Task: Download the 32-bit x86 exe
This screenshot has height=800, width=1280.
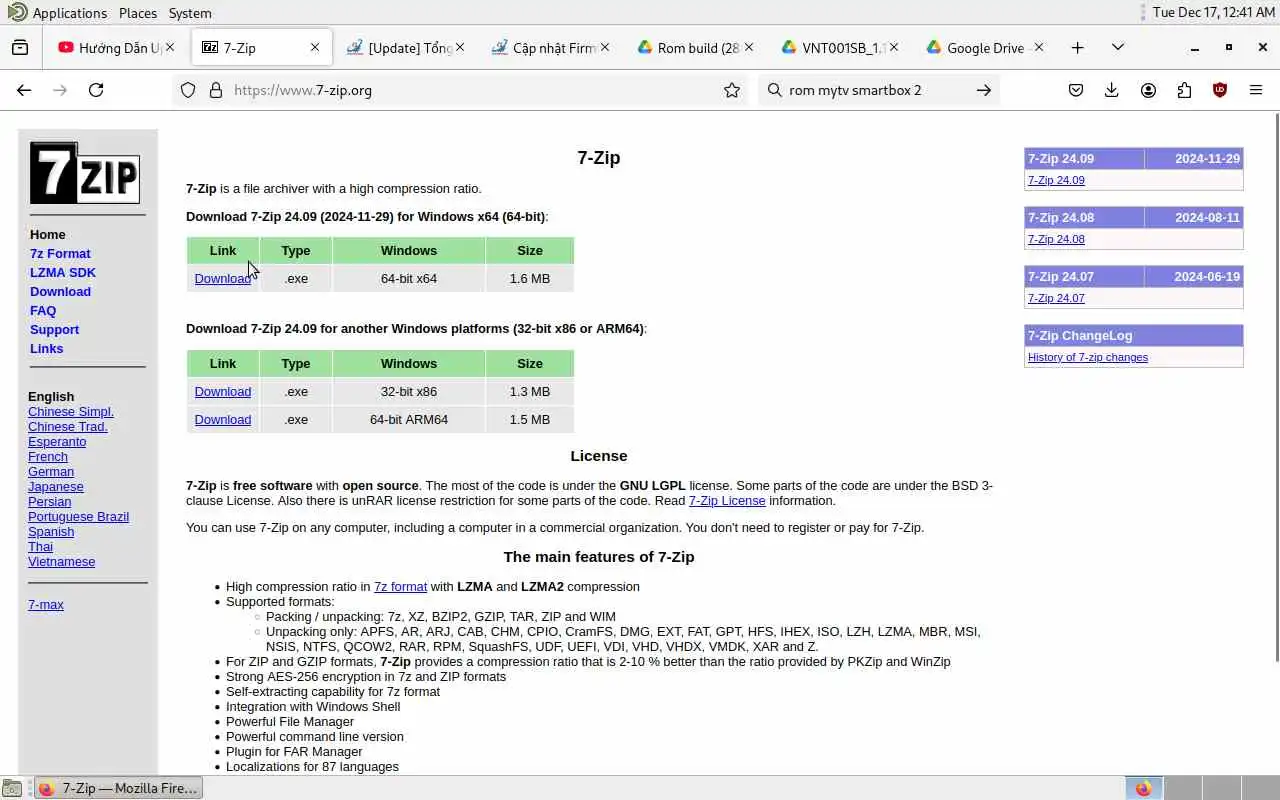Action: [x=222, y=392]
